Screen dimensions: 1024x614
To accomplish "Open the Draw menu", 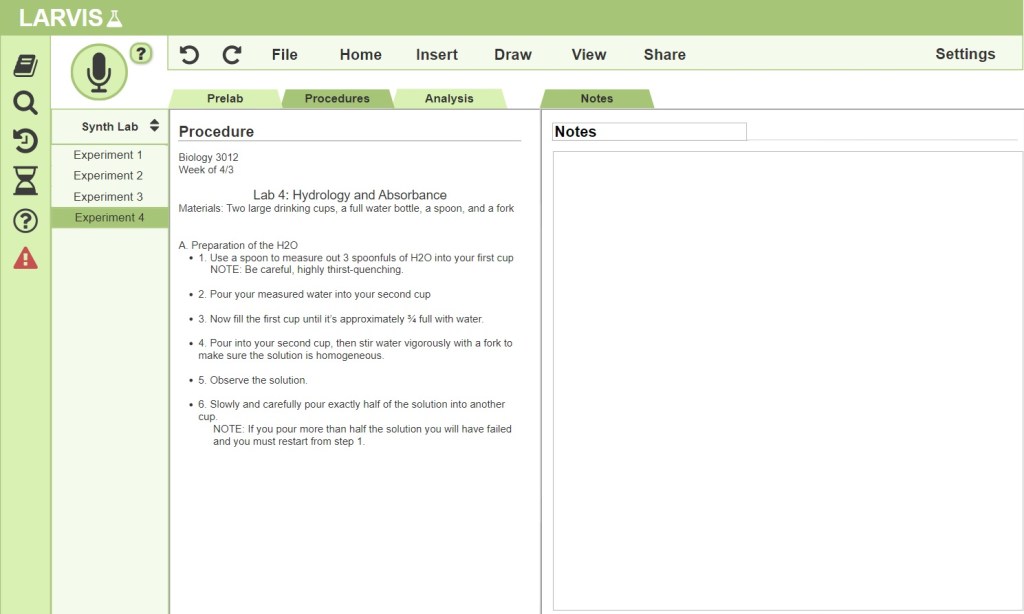I will pos(513,55).
